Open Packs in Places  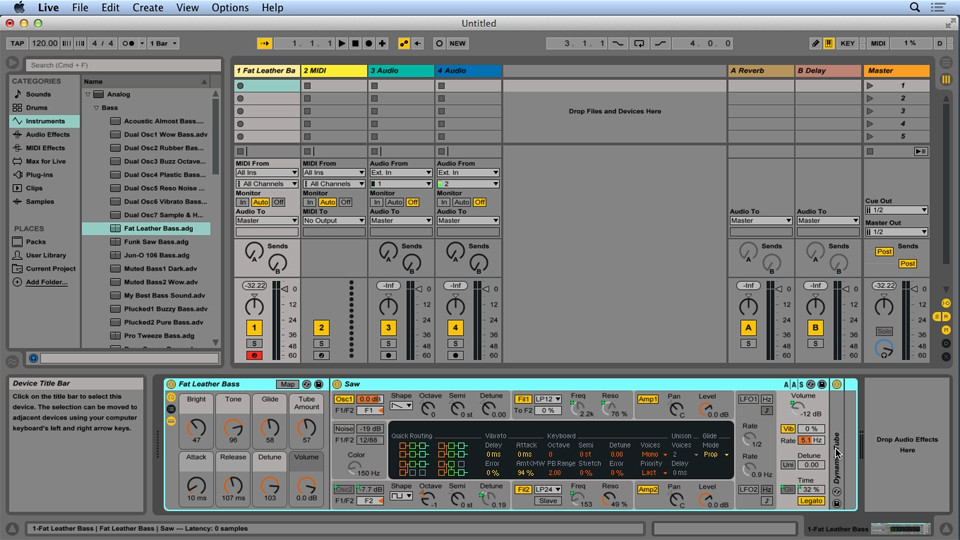pos(36,242)
